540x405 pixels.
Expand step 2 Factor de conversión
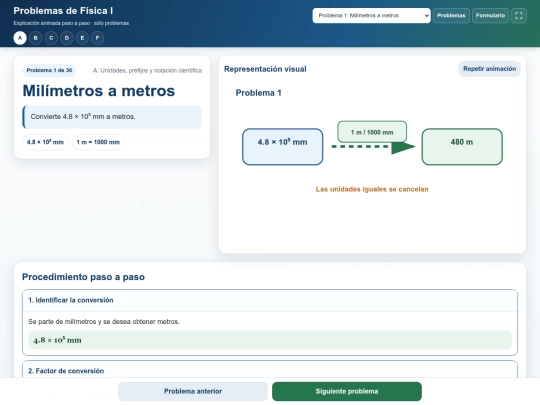270,371
